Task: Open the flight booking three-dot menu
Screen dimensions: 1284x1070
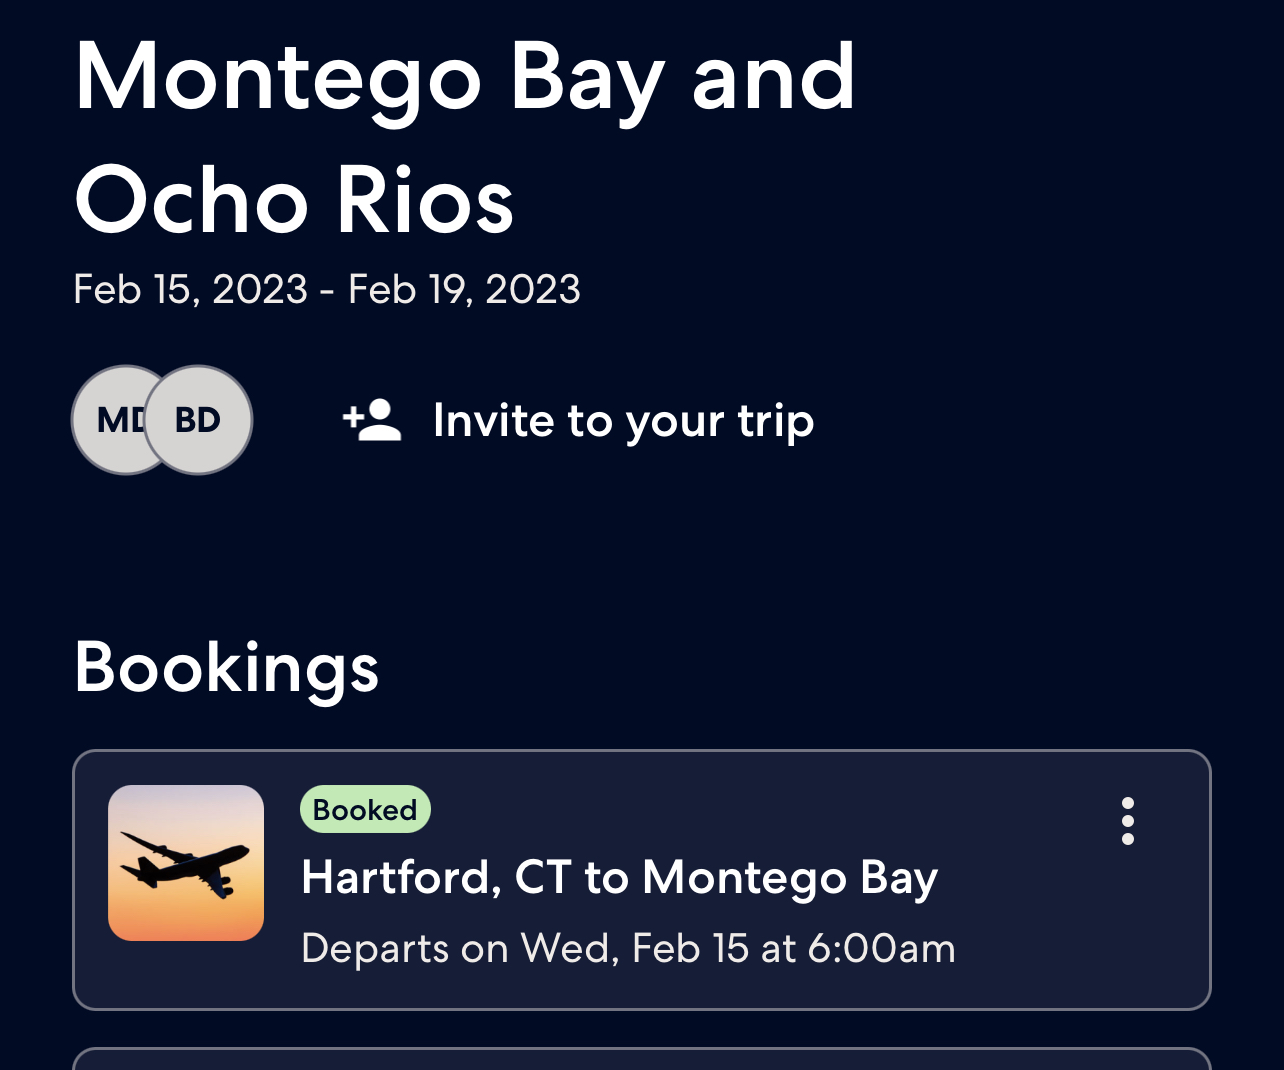Action: pyautogui.click(x=1127, y=821)
